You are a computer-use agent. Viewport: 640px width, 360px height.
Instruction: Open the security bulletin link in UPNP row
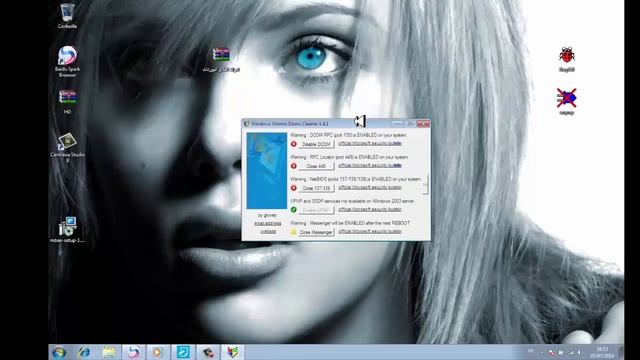(x=370, y=210)
